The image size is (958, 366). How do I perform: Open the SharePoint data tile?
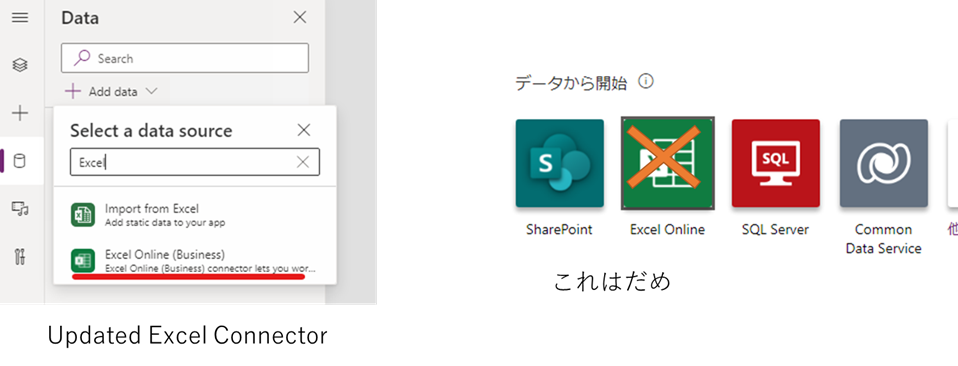coord(560,163)
